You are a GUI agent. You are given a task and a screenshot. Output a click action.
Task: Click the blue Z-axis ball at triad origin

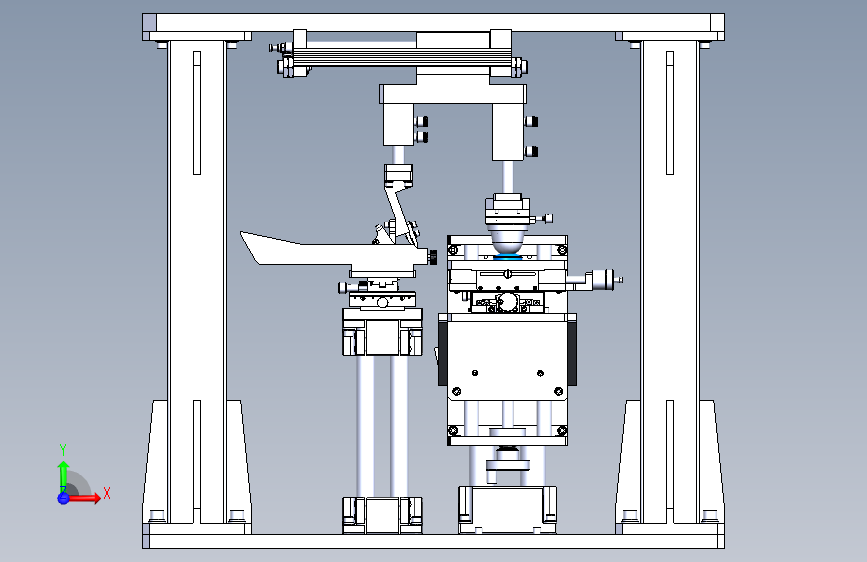(63, 498)
